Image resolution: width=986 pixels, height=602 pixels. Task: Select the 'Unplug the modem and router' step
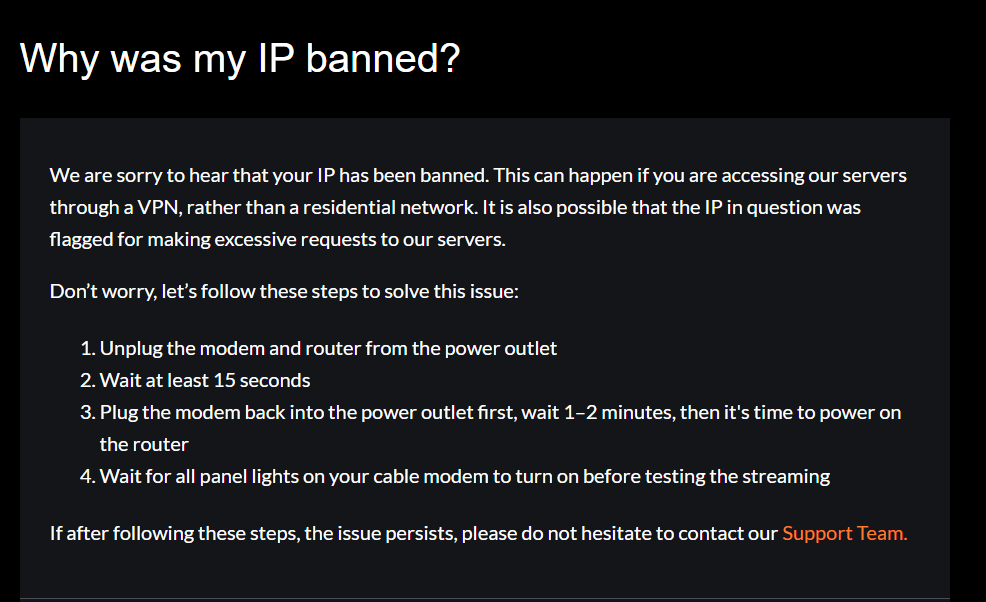328,348
